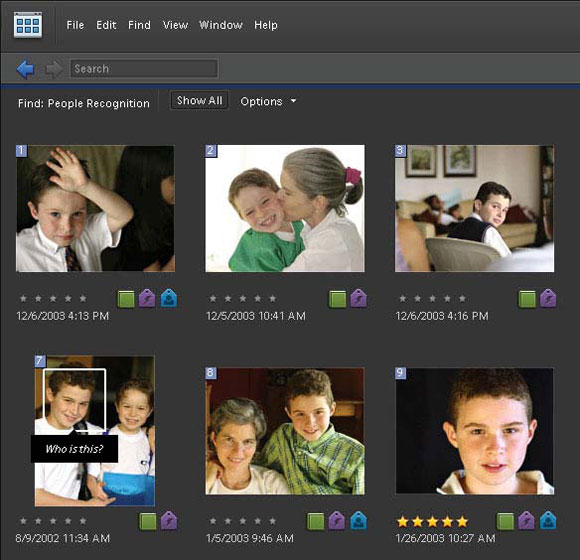580x560 pixels.
Task: Click the blue people tag under photo 8
Action: pos(358,521)
